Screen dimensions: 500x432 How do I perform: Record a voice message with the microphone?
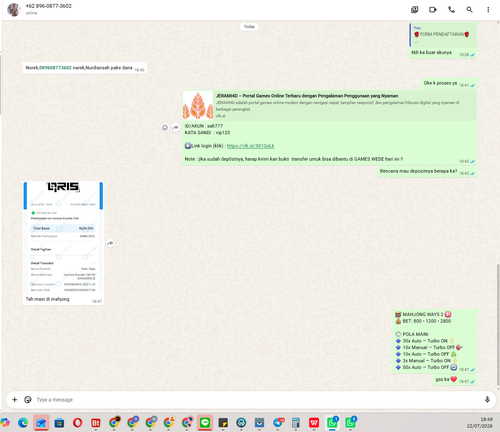pyautogui.click(x=487, y=399)
